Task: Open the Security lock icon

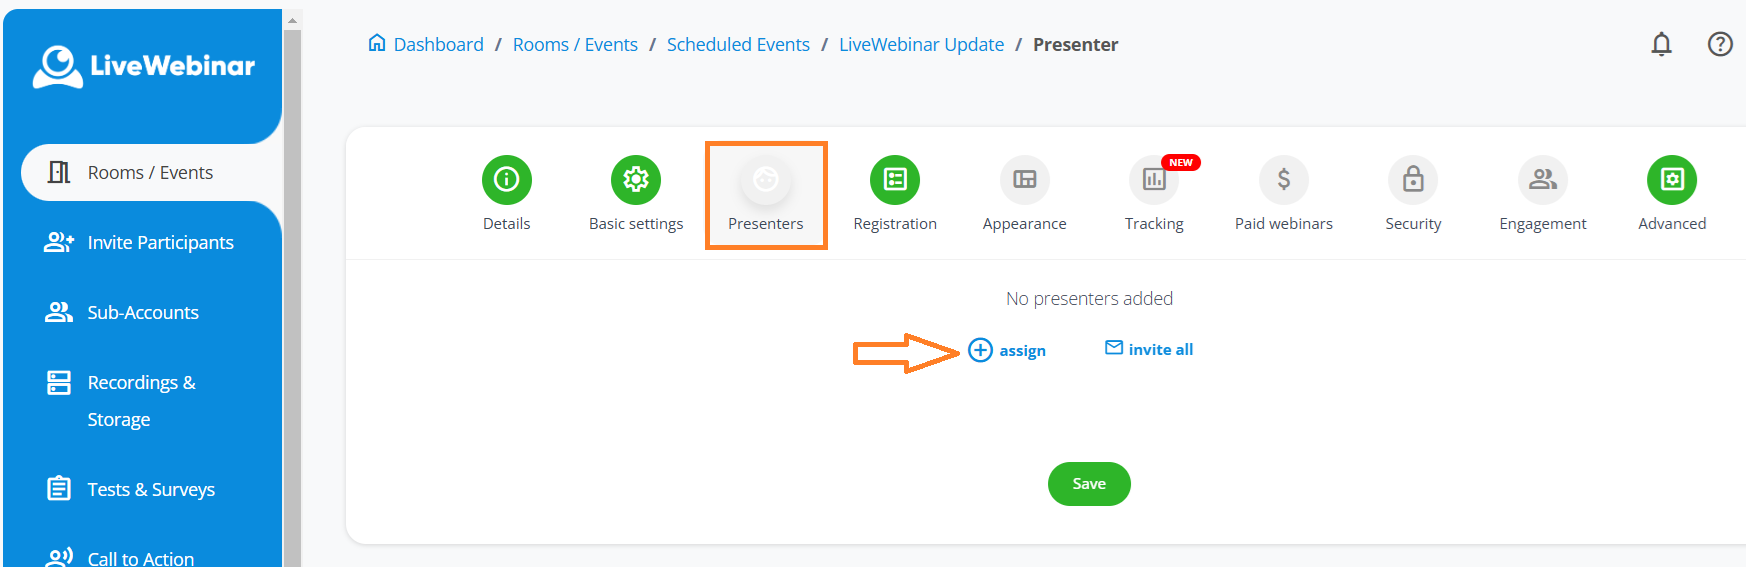Action: pos(1413,180)
